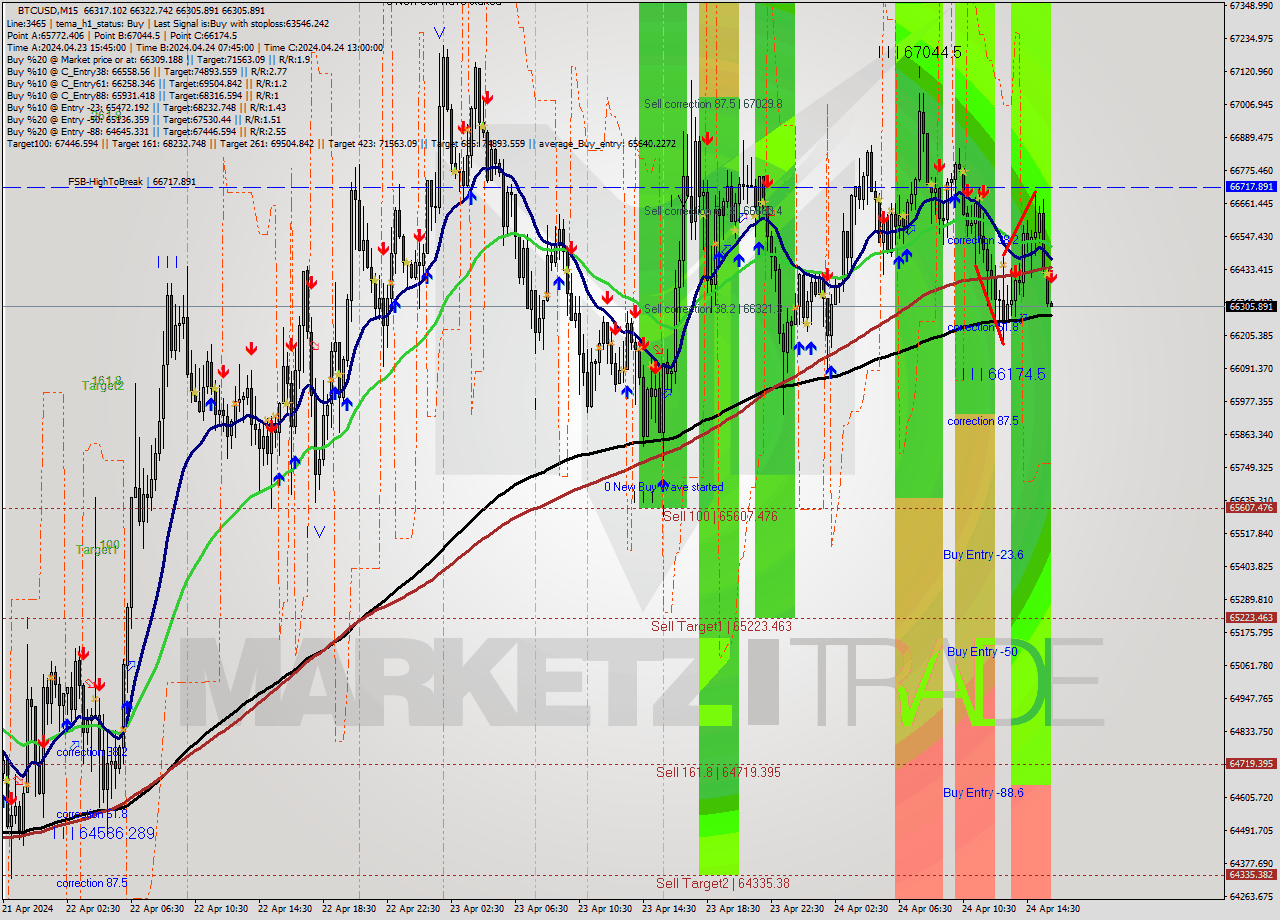The width and height of the screenshot is (1280, 920).
Task: Click the 65607.476 red price axis tag
Action: [x=1251, y=508]
